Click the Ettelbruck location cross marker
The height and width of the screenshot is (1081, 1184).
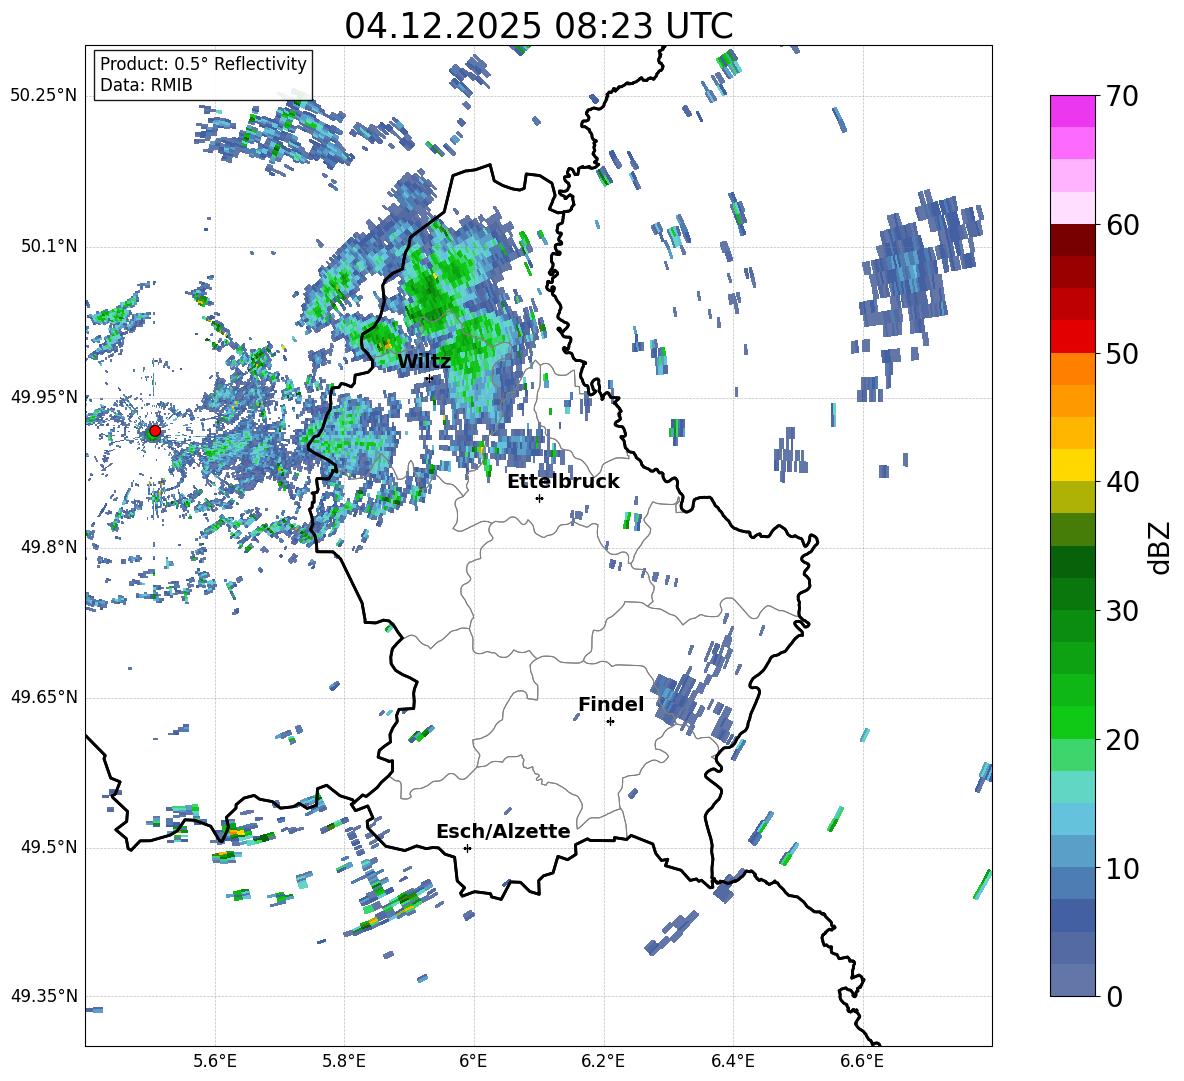click(x=539, y=498)
